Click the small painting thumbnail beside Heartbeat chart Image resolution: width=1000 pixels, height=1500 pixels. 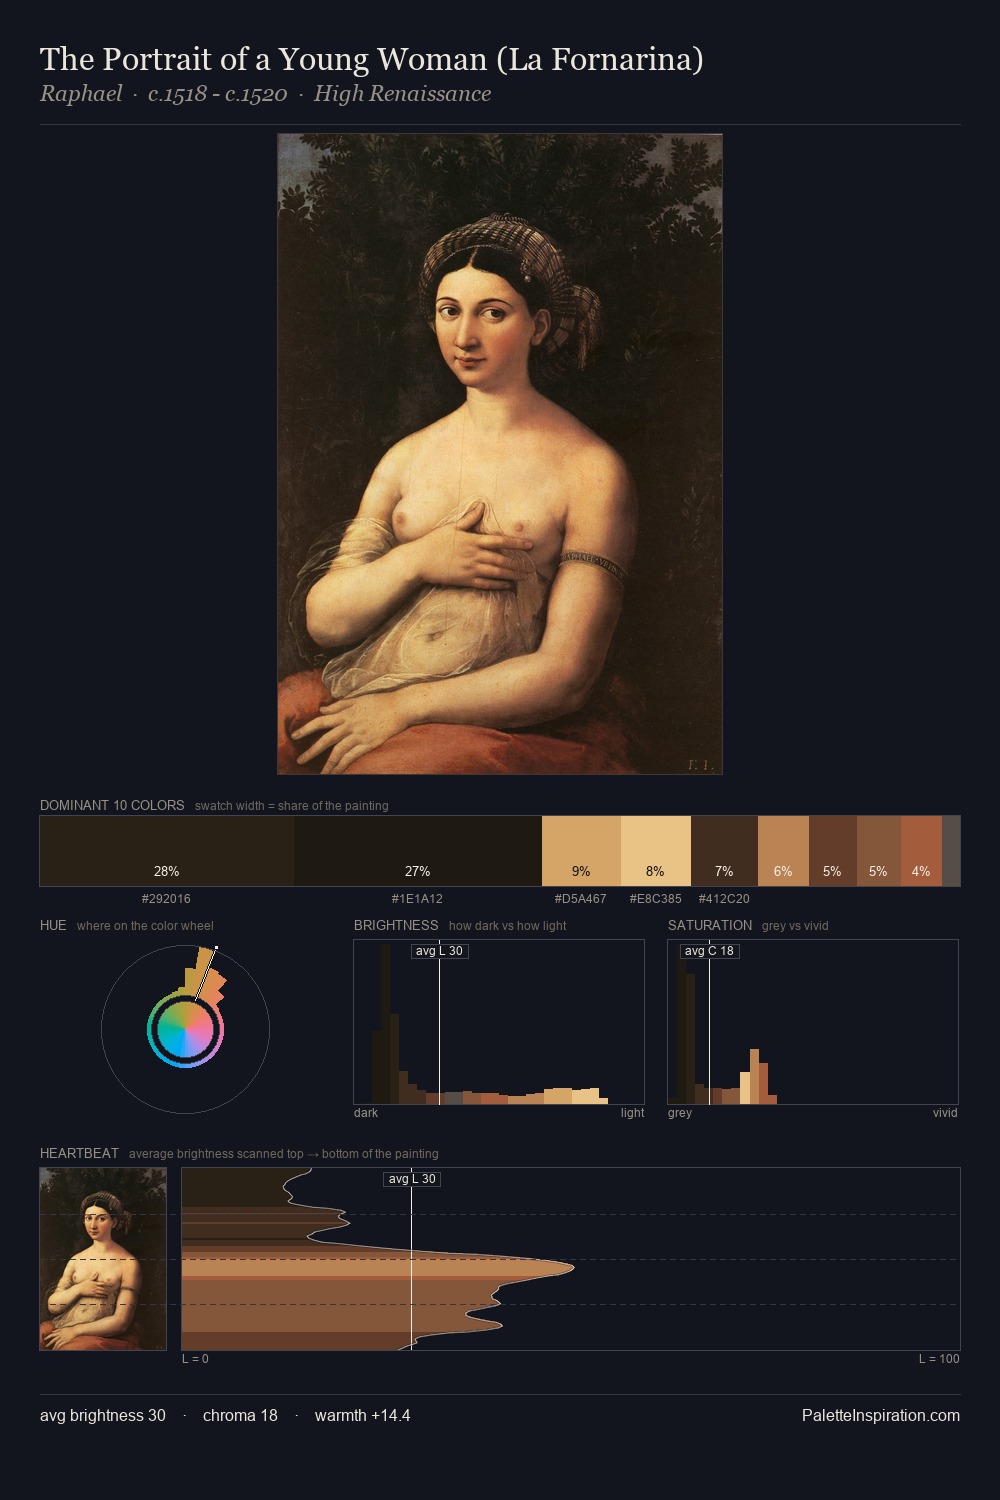[x=103, y=1259]
